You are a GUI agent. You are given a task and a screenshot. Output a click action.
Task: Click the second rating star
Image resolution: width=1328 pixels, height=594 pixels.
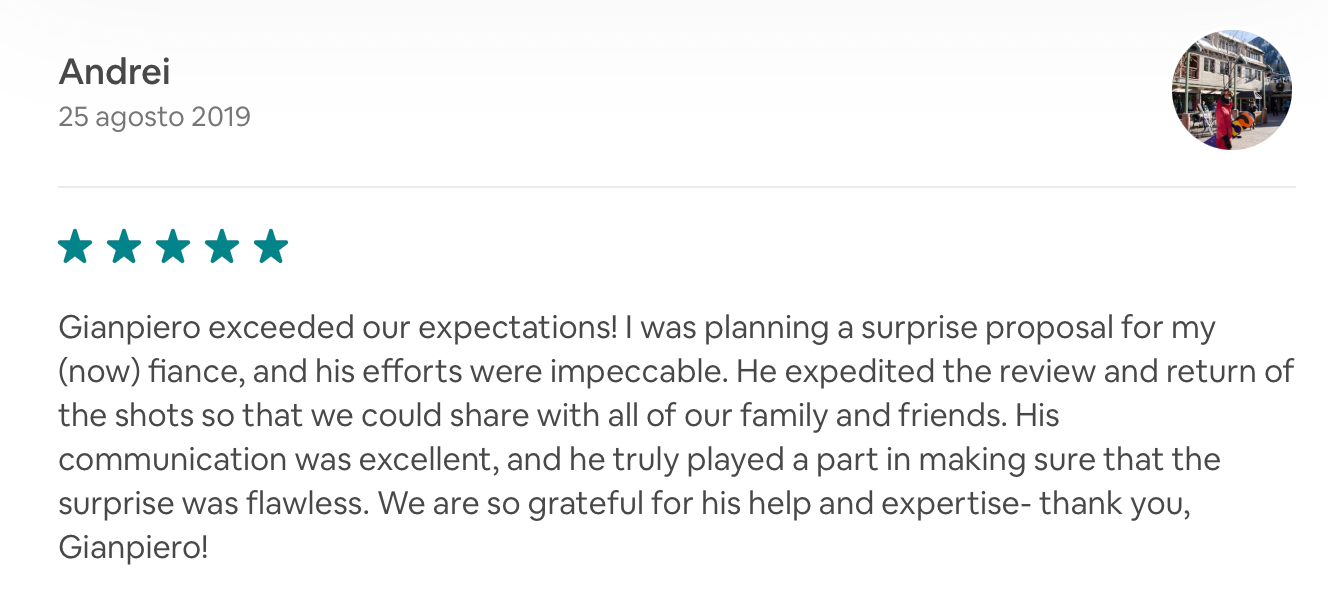(x=124, y=246)
